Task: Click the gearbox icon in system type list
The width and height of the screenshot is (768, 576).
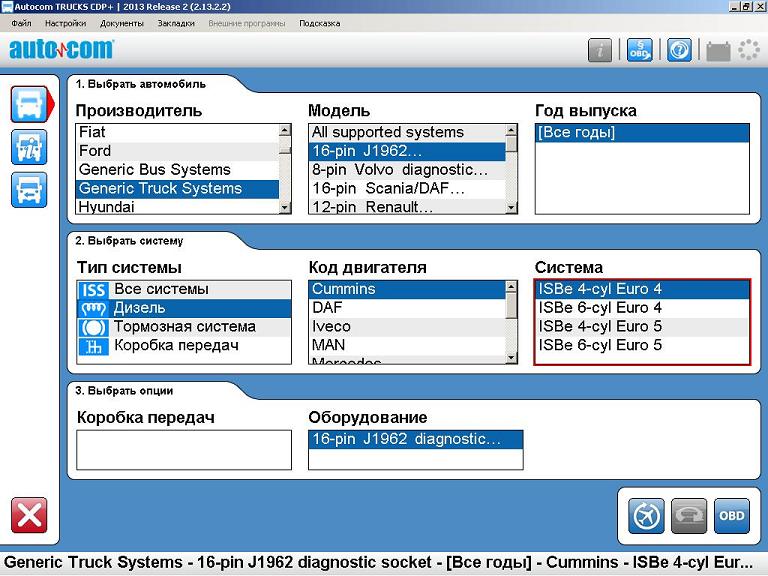Action: tap(93, 346)
